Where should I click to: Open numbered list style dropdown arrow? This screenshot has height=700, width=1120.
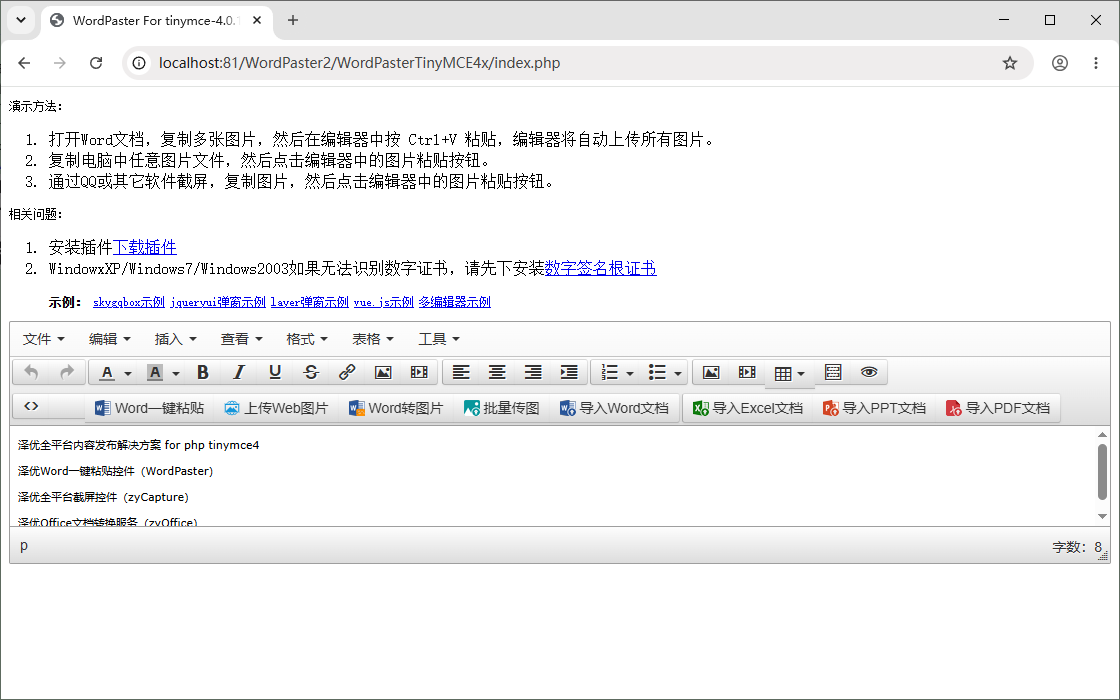(x=630, y=373)
